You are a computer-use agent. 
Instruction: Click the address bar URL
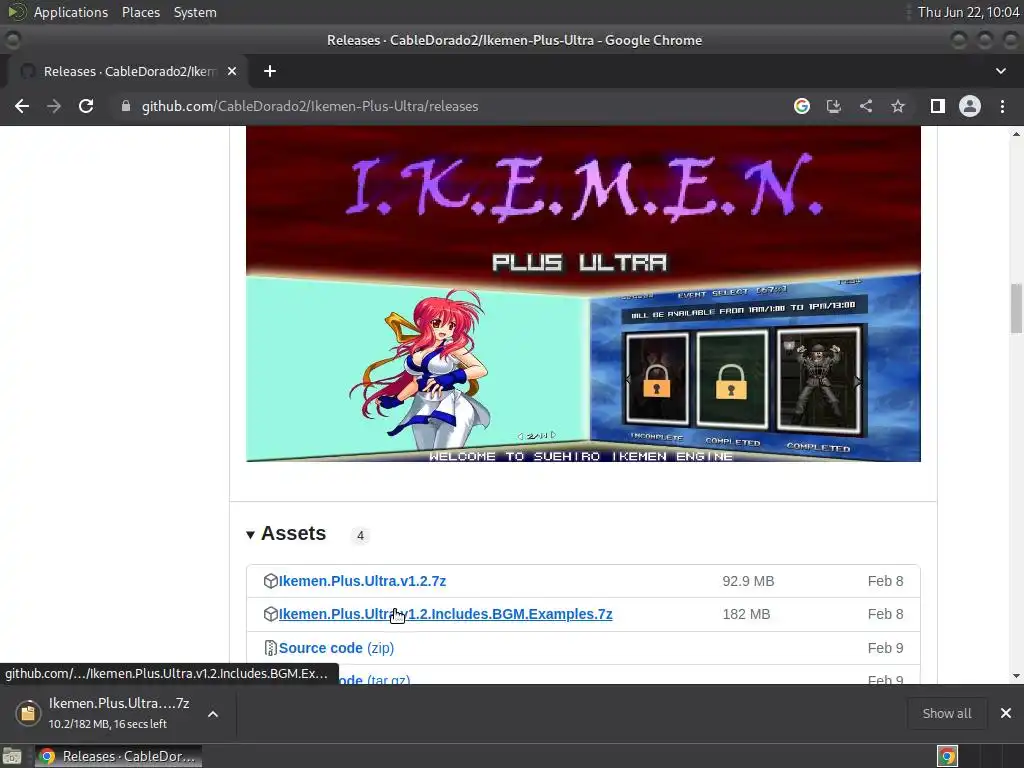pyautogui.click(x=310, y=106)
